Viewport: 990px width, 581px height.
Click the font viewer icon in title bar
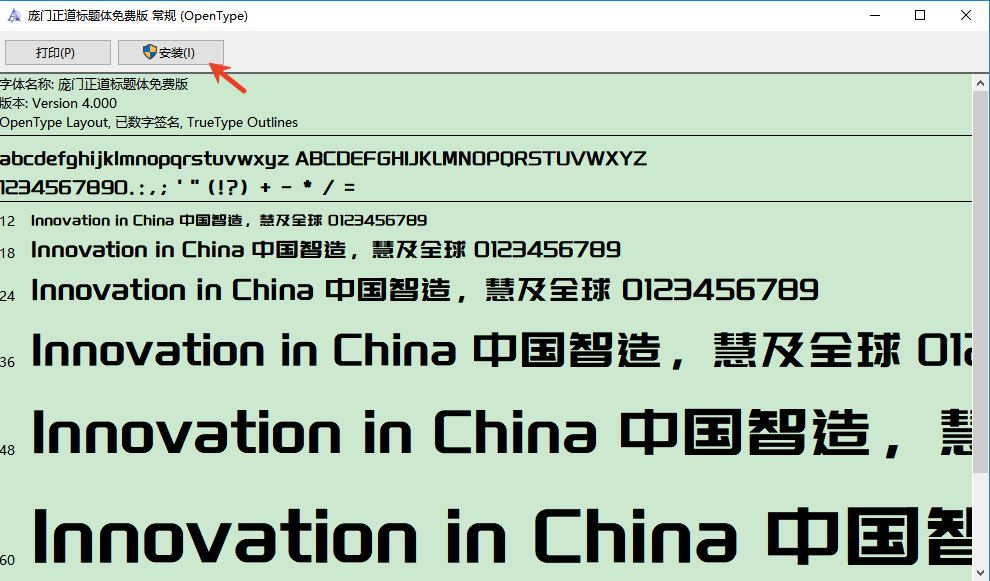click(14, 16)
